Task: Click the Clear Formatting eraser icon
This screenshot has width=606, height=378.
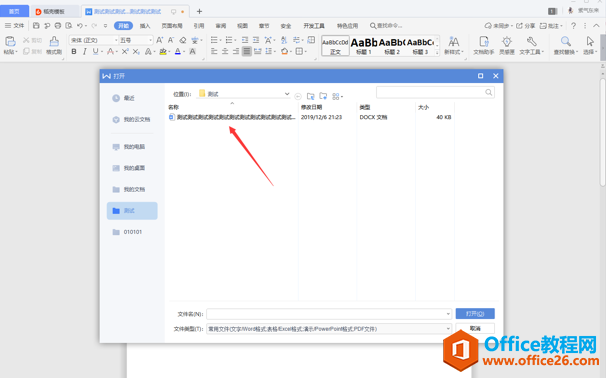Action: click(183, 40)
